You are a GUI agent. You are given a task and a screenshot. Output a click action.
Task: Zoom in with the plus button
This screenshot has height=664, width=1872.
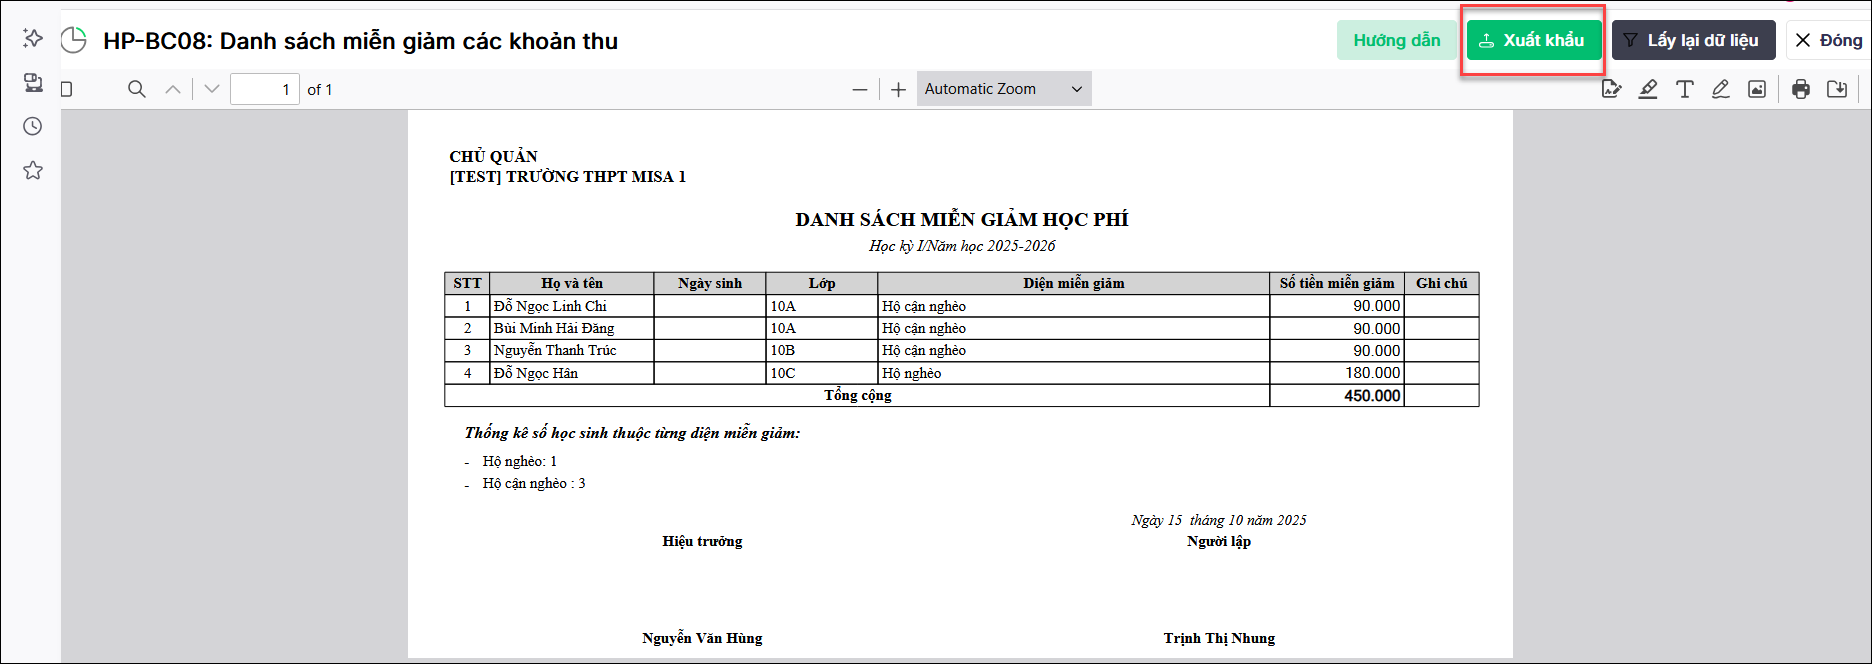898,89
